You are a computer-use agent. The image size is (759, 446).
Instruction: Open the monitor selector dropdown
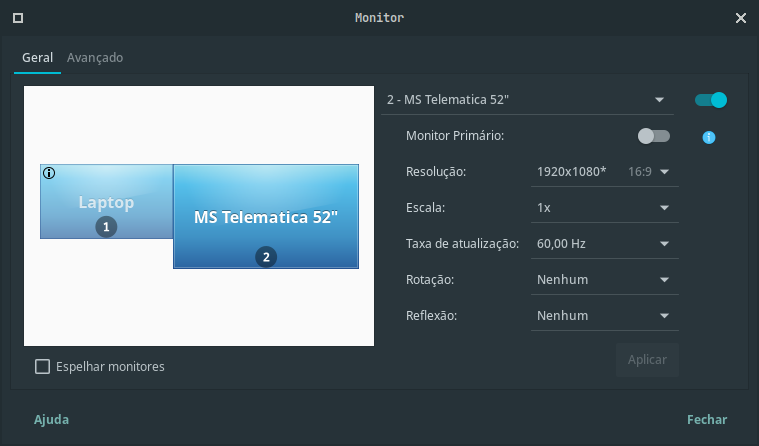(527, 100)
